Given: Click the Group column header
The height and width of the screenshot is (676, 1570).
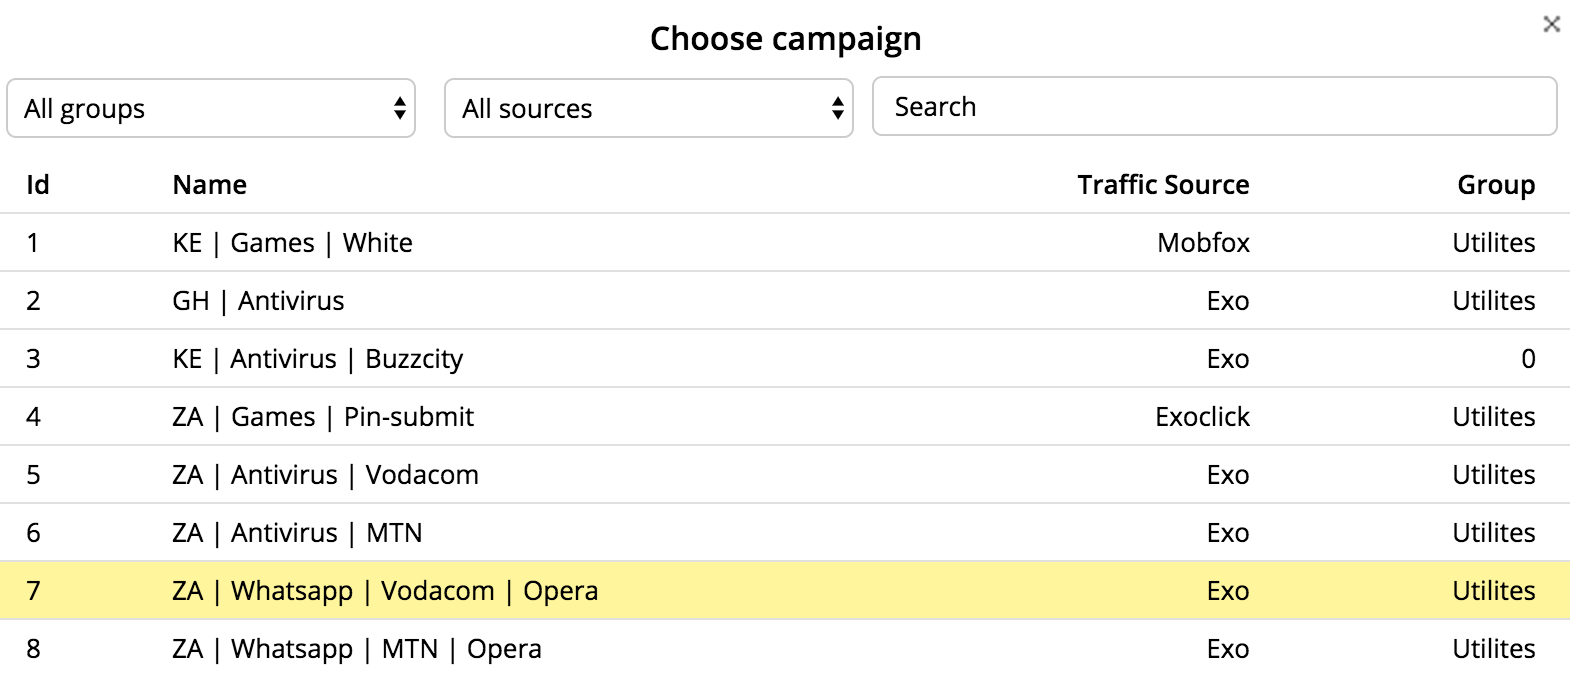Looking at the screenshot, I should pyautogui.click(x=1496, y=185).
